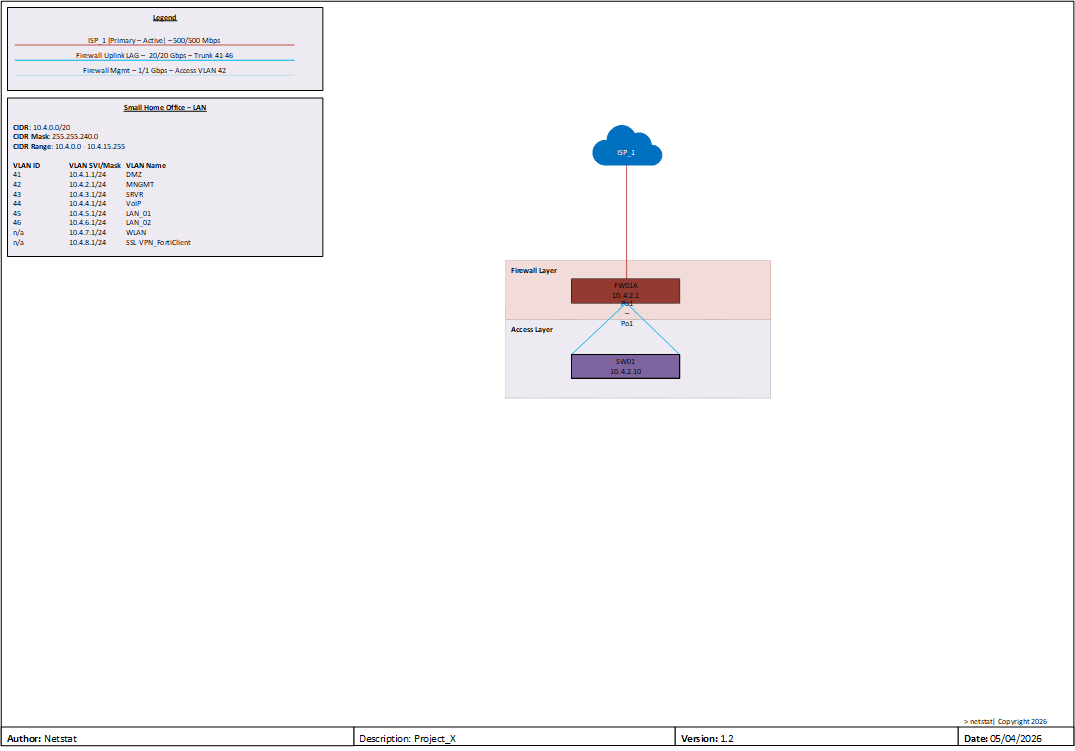The width and height of the screenshot is (1075, 751).
Task: Select the SW01 switch box
Action: 625,366
